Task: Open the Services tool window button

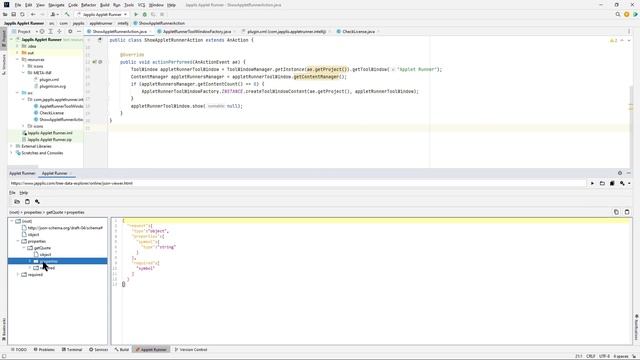Action: 98,350
